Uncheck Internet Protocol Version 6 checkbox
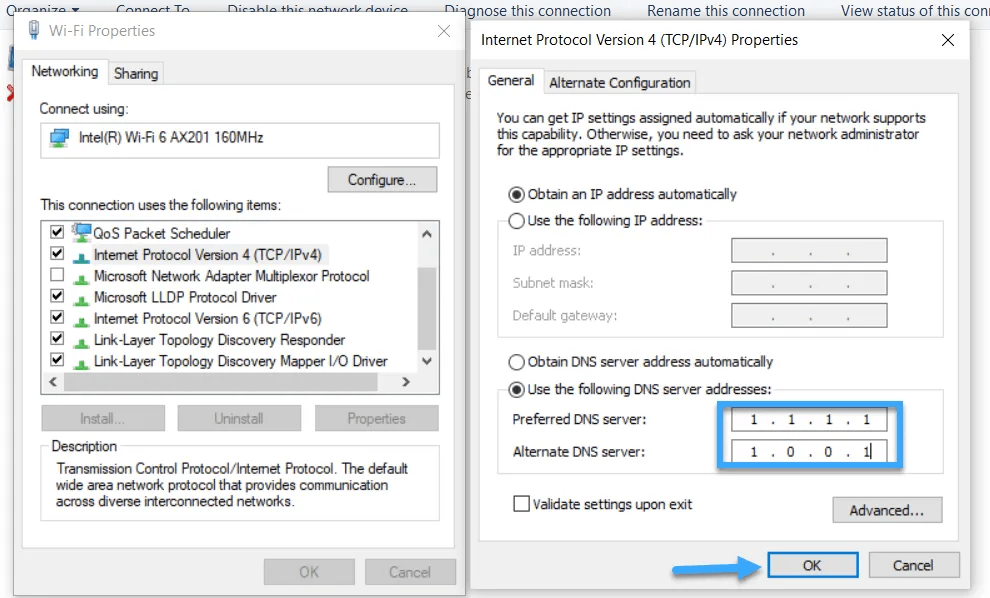The height and width of the screenshot is (598, 990). tap(57, 317)
